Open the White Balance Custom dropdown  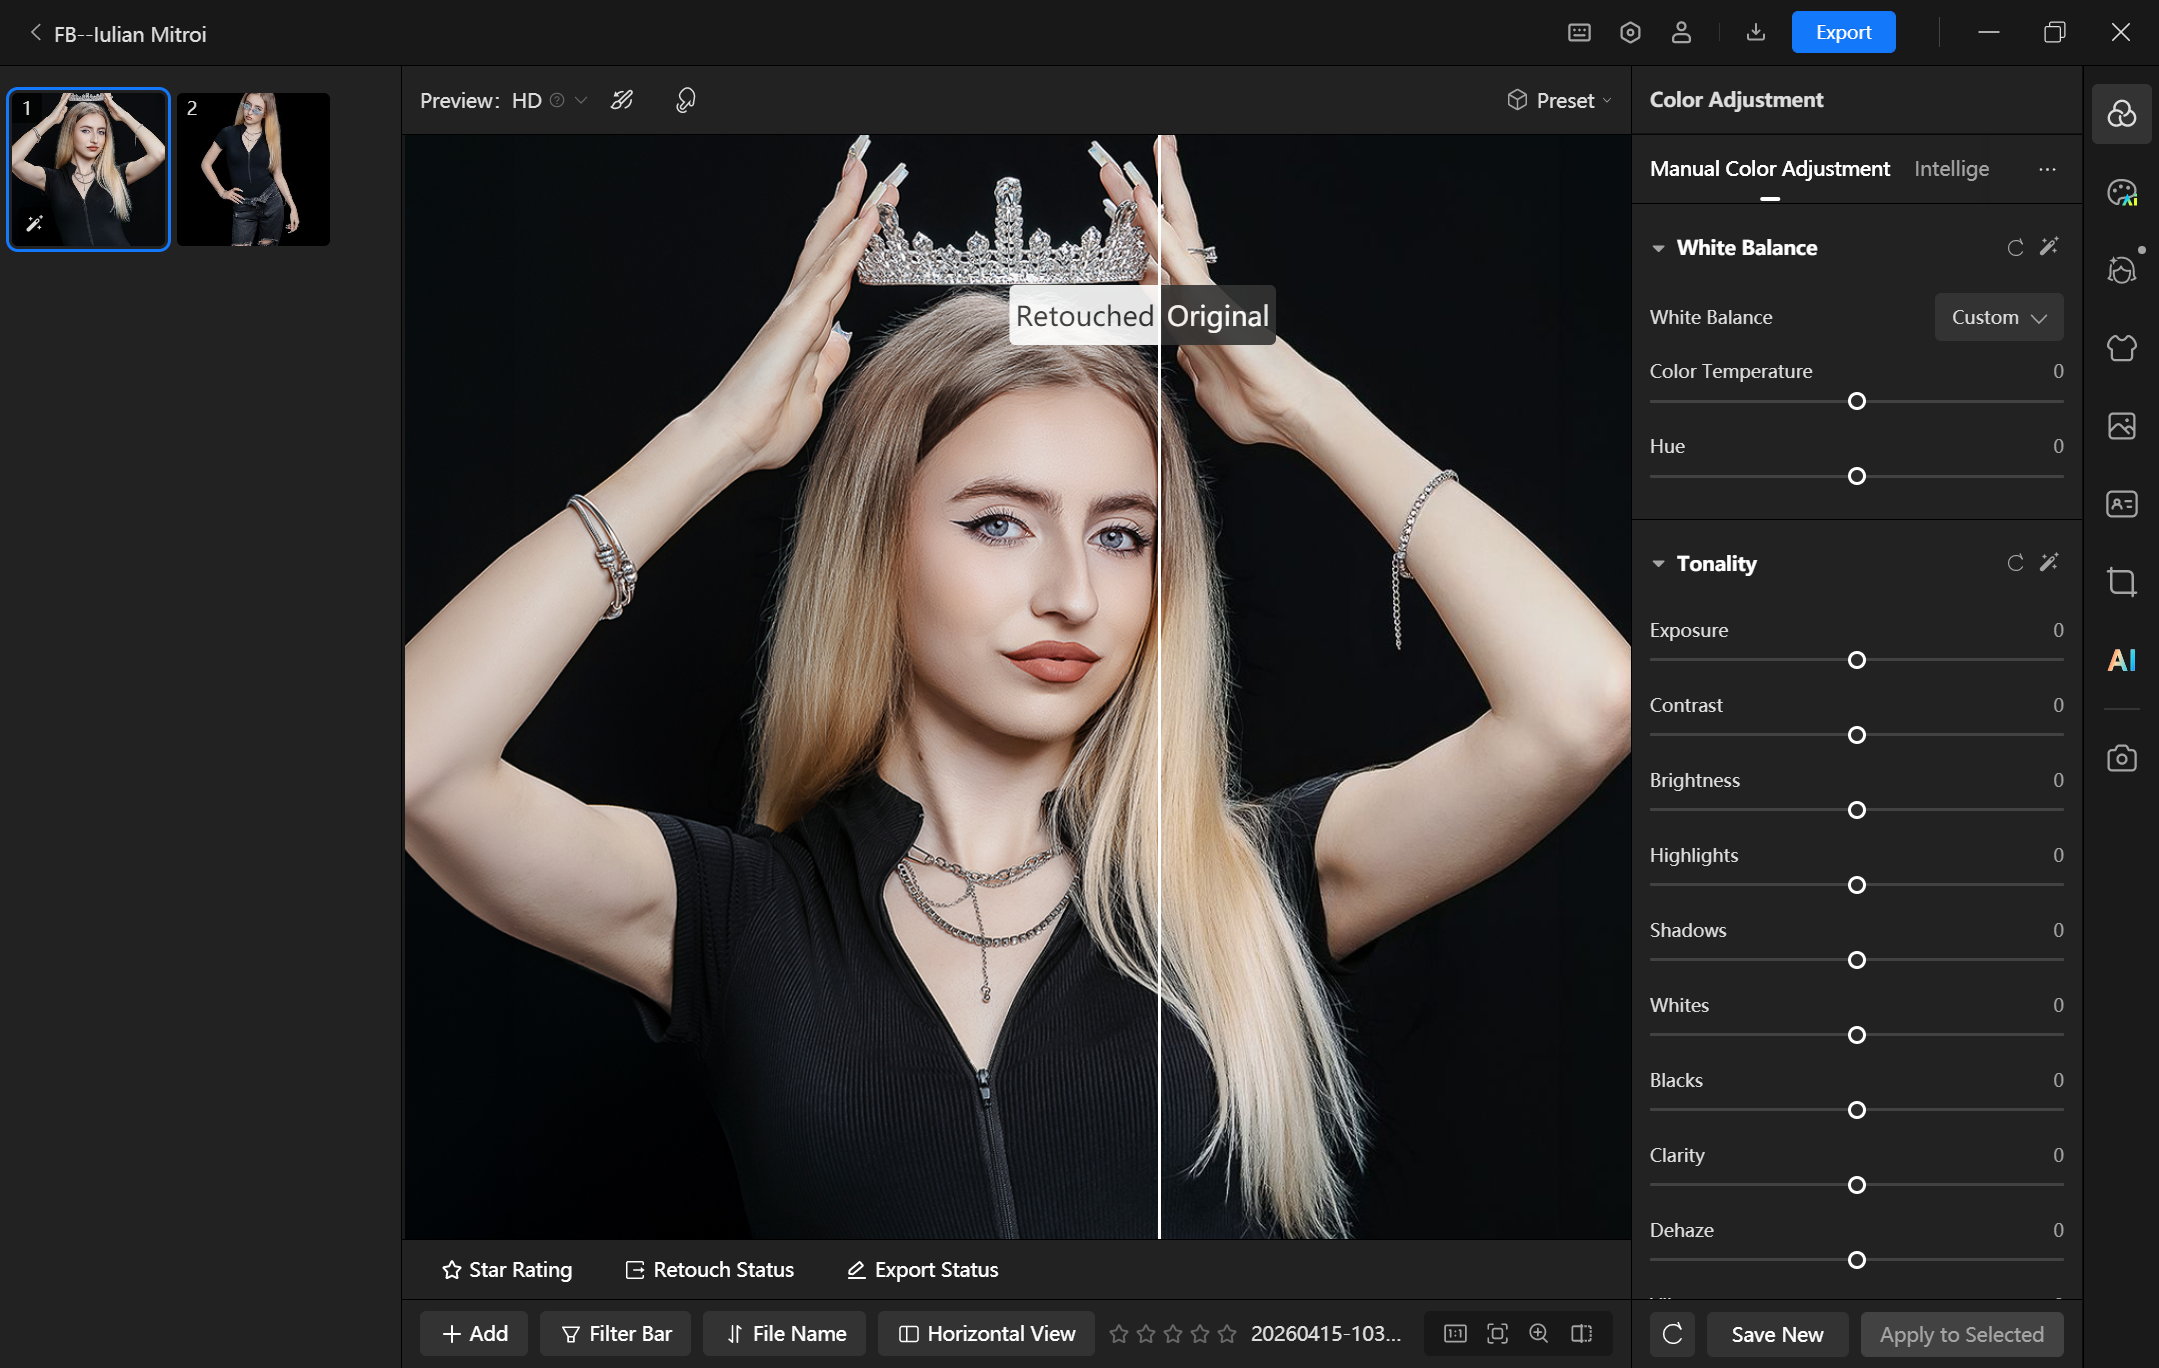(x=1998, y=317)
